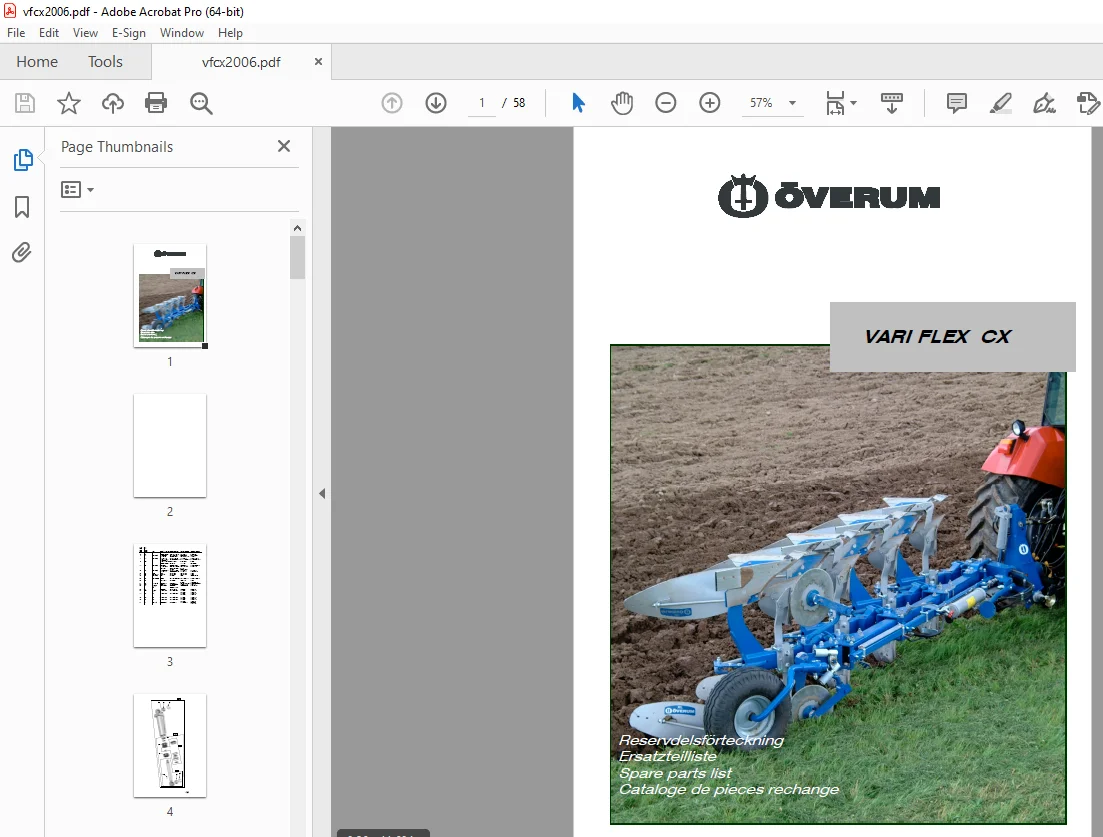Click 'Cataloge de pieces rechange' text

(x=729, y=789)
